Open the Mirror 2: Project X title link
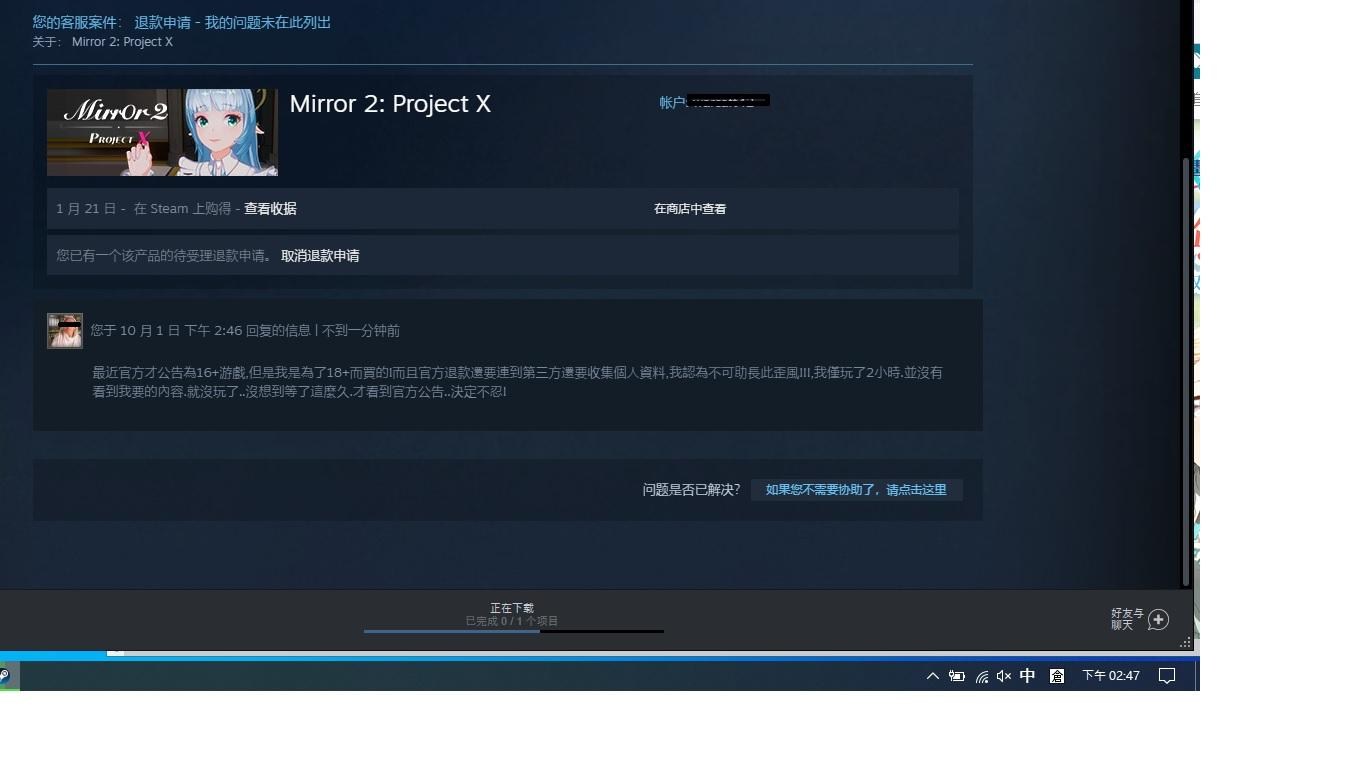Viewport: 1366px width, 768px height. click(389, 103)
